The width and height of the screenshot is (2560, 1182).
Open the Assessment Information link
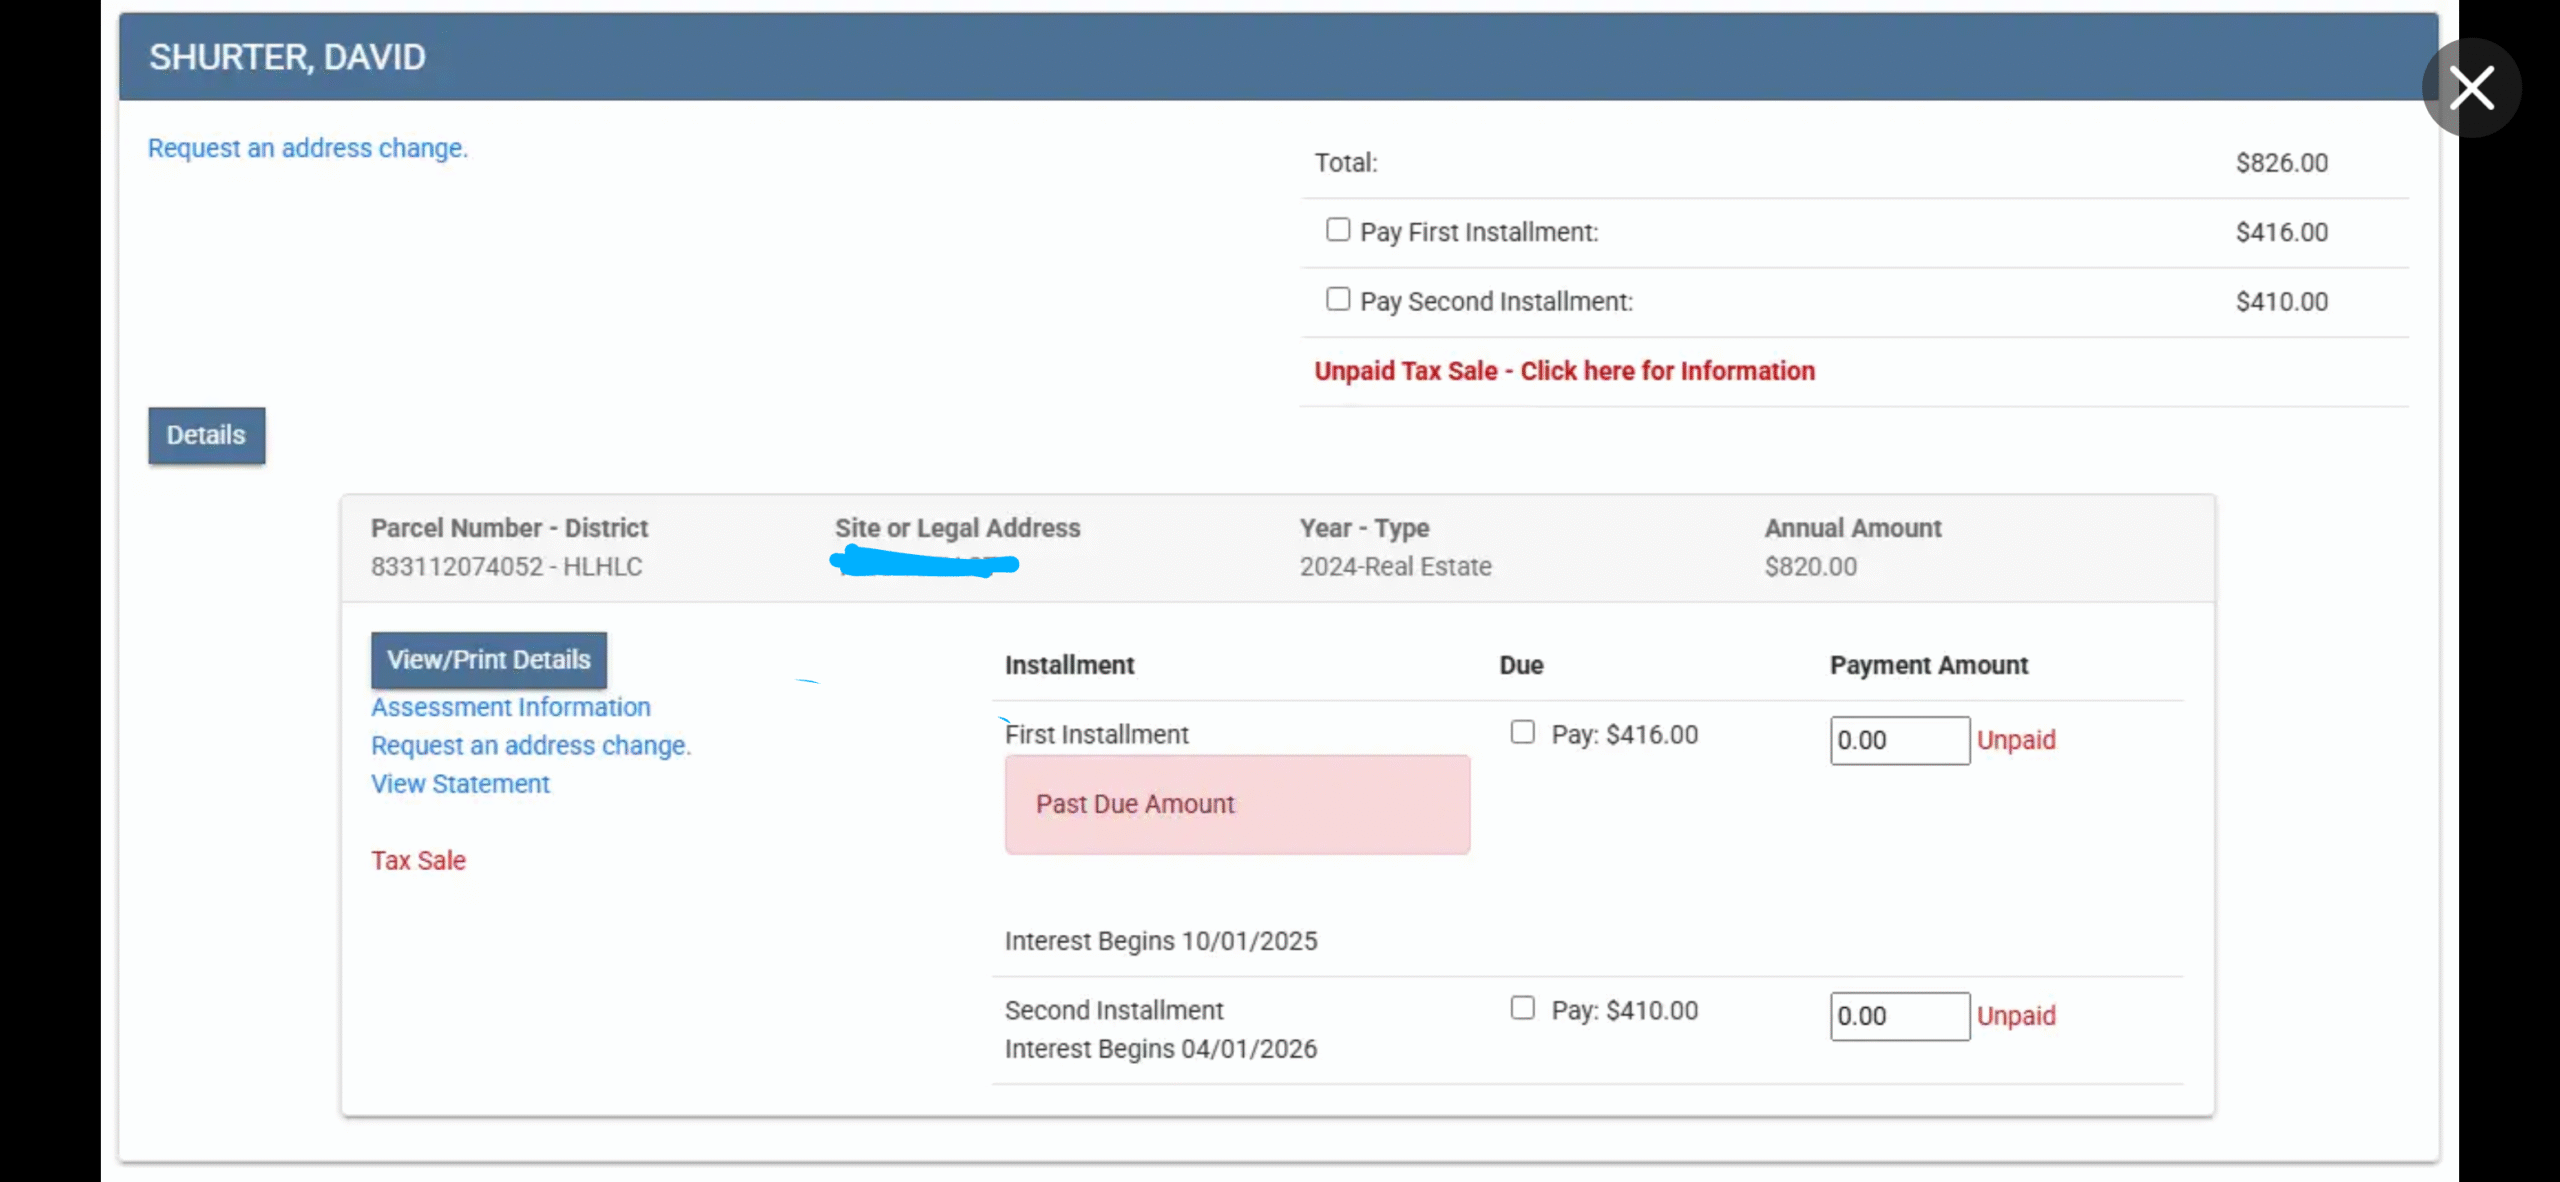(510, 707)
